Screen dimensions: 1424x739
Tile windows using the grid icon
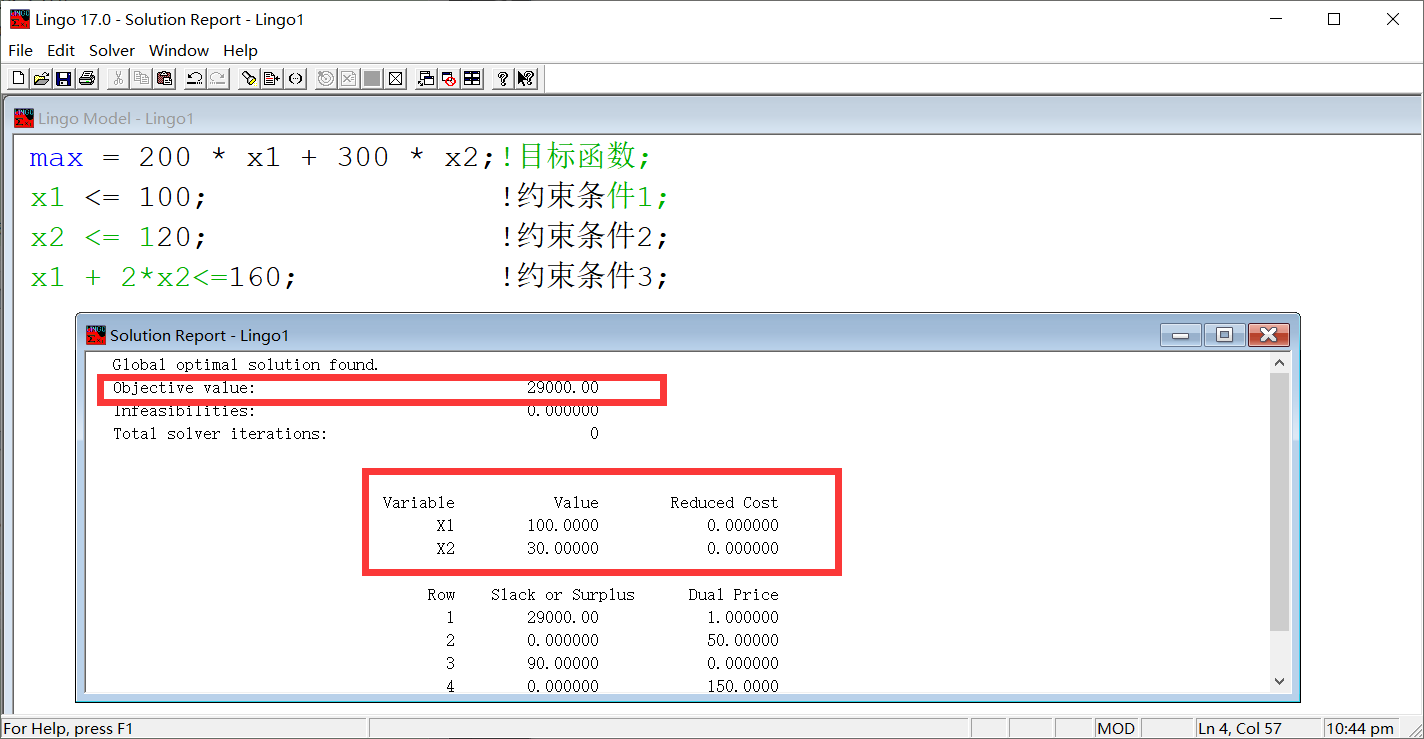(x=472, y=78)
